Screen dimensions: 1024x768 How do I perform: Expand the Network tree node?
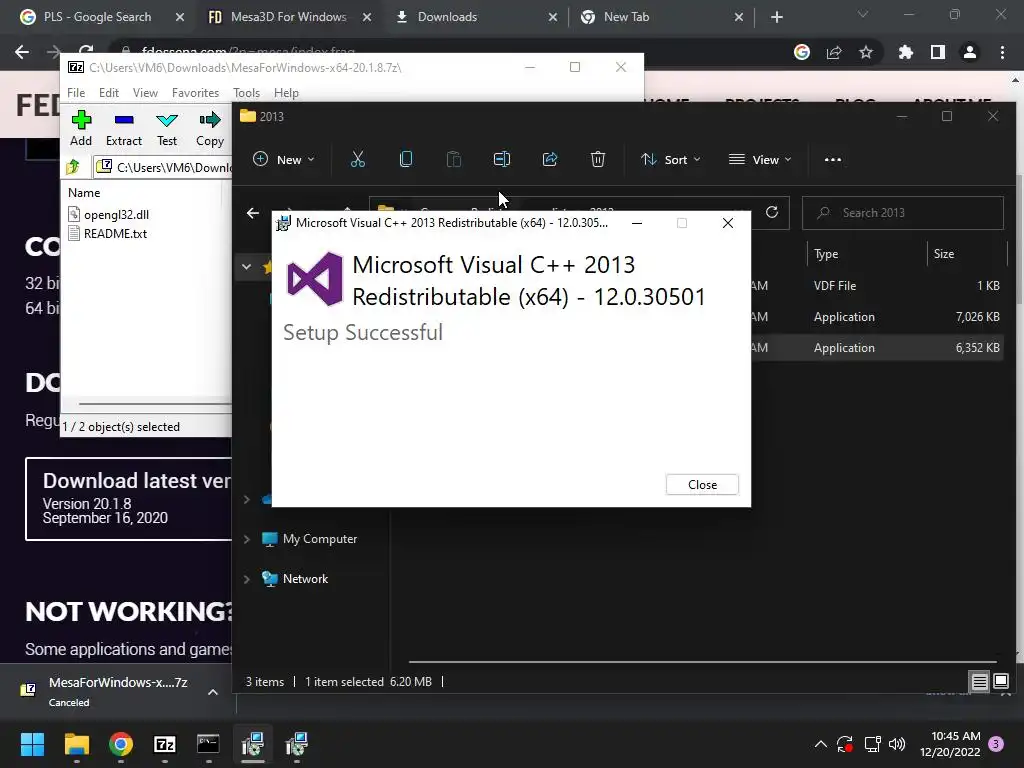click(x=247, y=579)
